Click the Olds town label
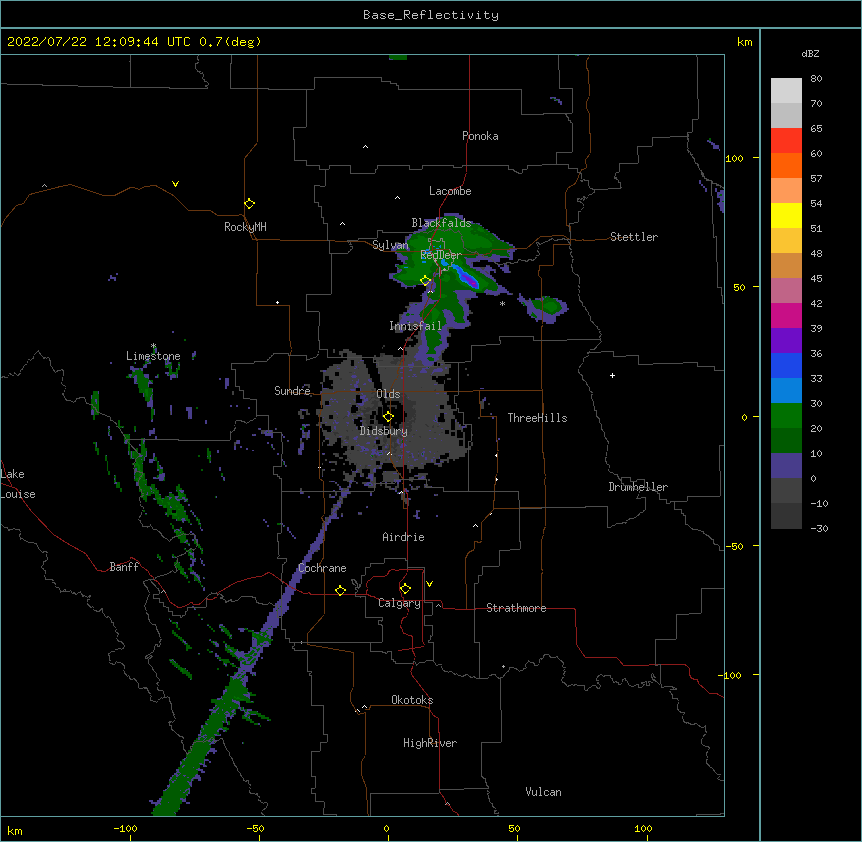Image resolution: width=862 pixels, height=842 pixels. pos(388,394)
